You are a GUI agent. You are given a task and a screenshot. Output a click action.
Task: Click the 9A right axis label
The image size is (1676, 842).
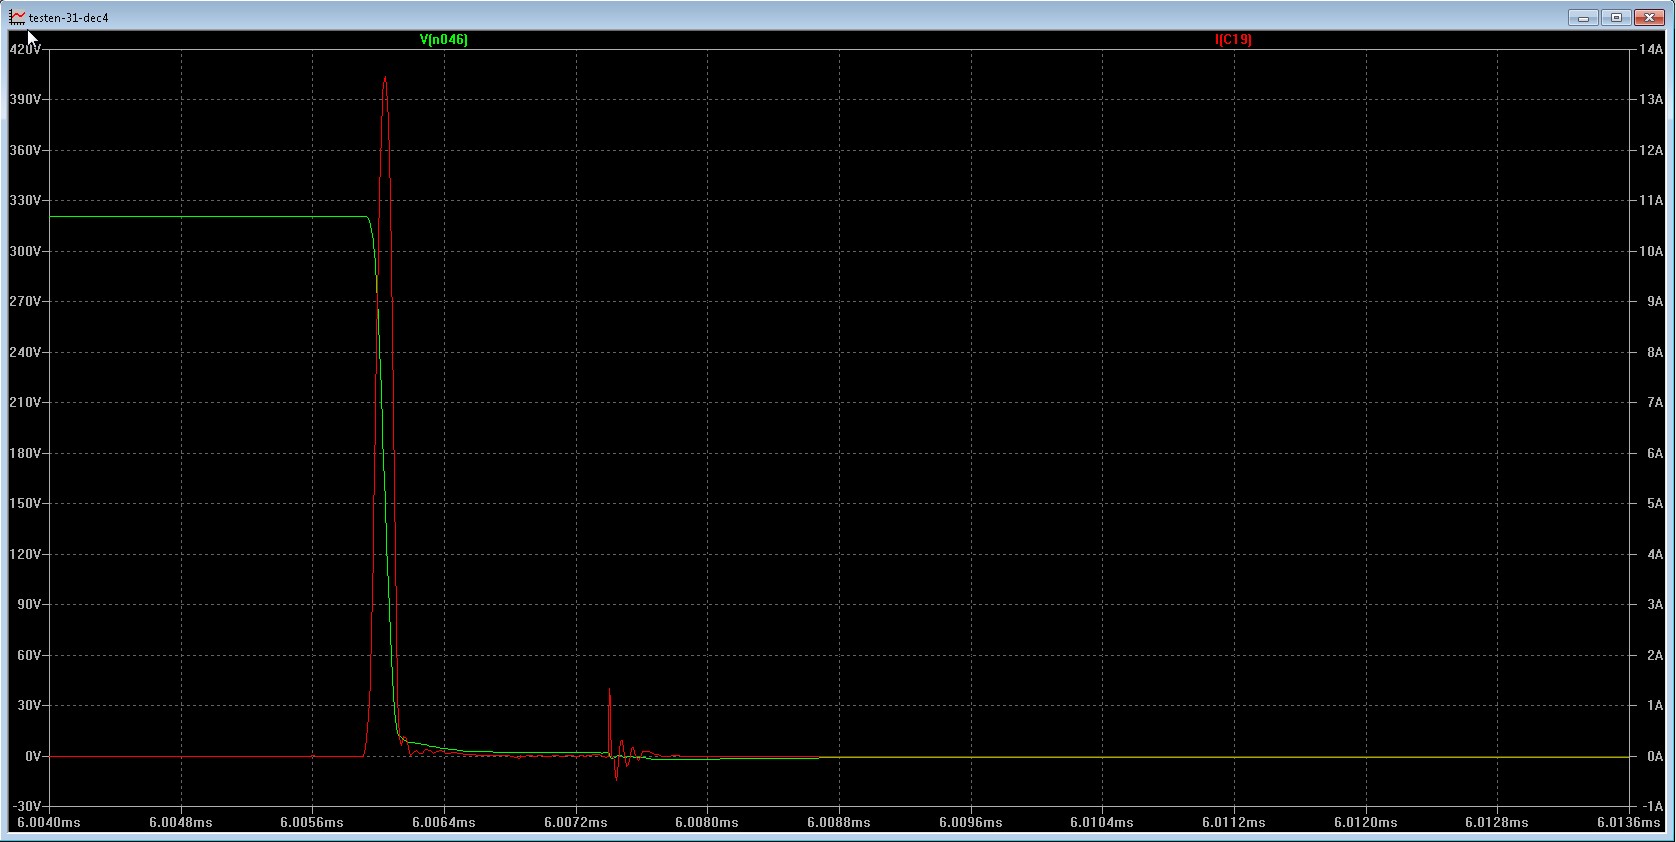pyautogui.click(x=1655, y=302)
